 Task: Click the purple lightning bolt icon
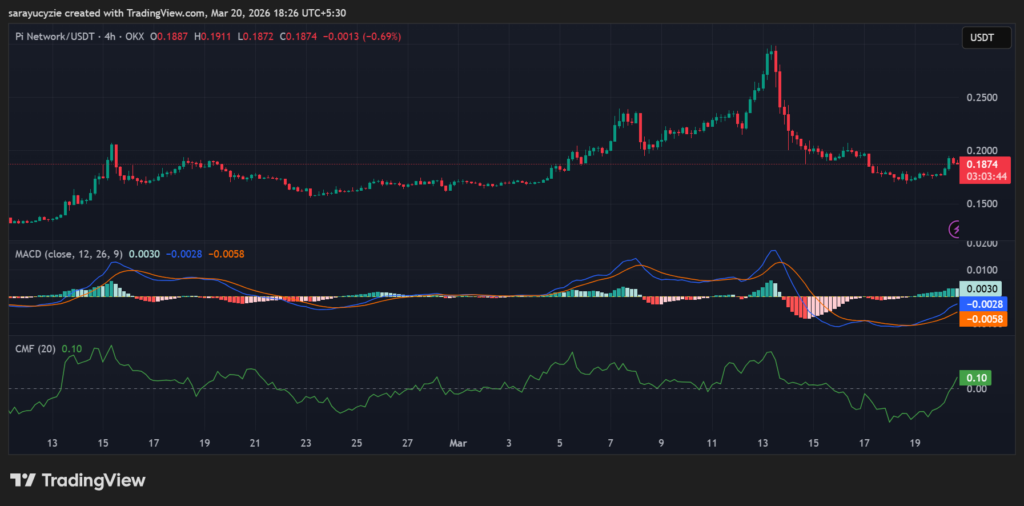pyautogui.click(x=954, y=229)
